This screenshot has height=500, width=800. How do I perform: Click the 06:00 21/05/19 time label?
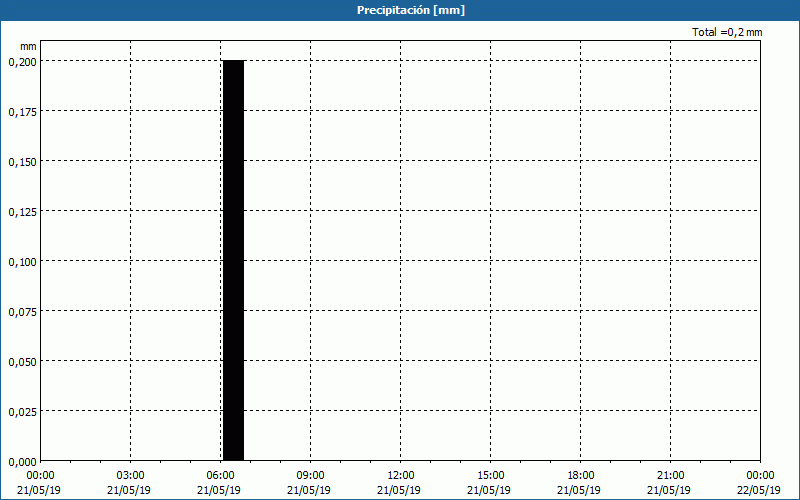[x=219, y=483]
